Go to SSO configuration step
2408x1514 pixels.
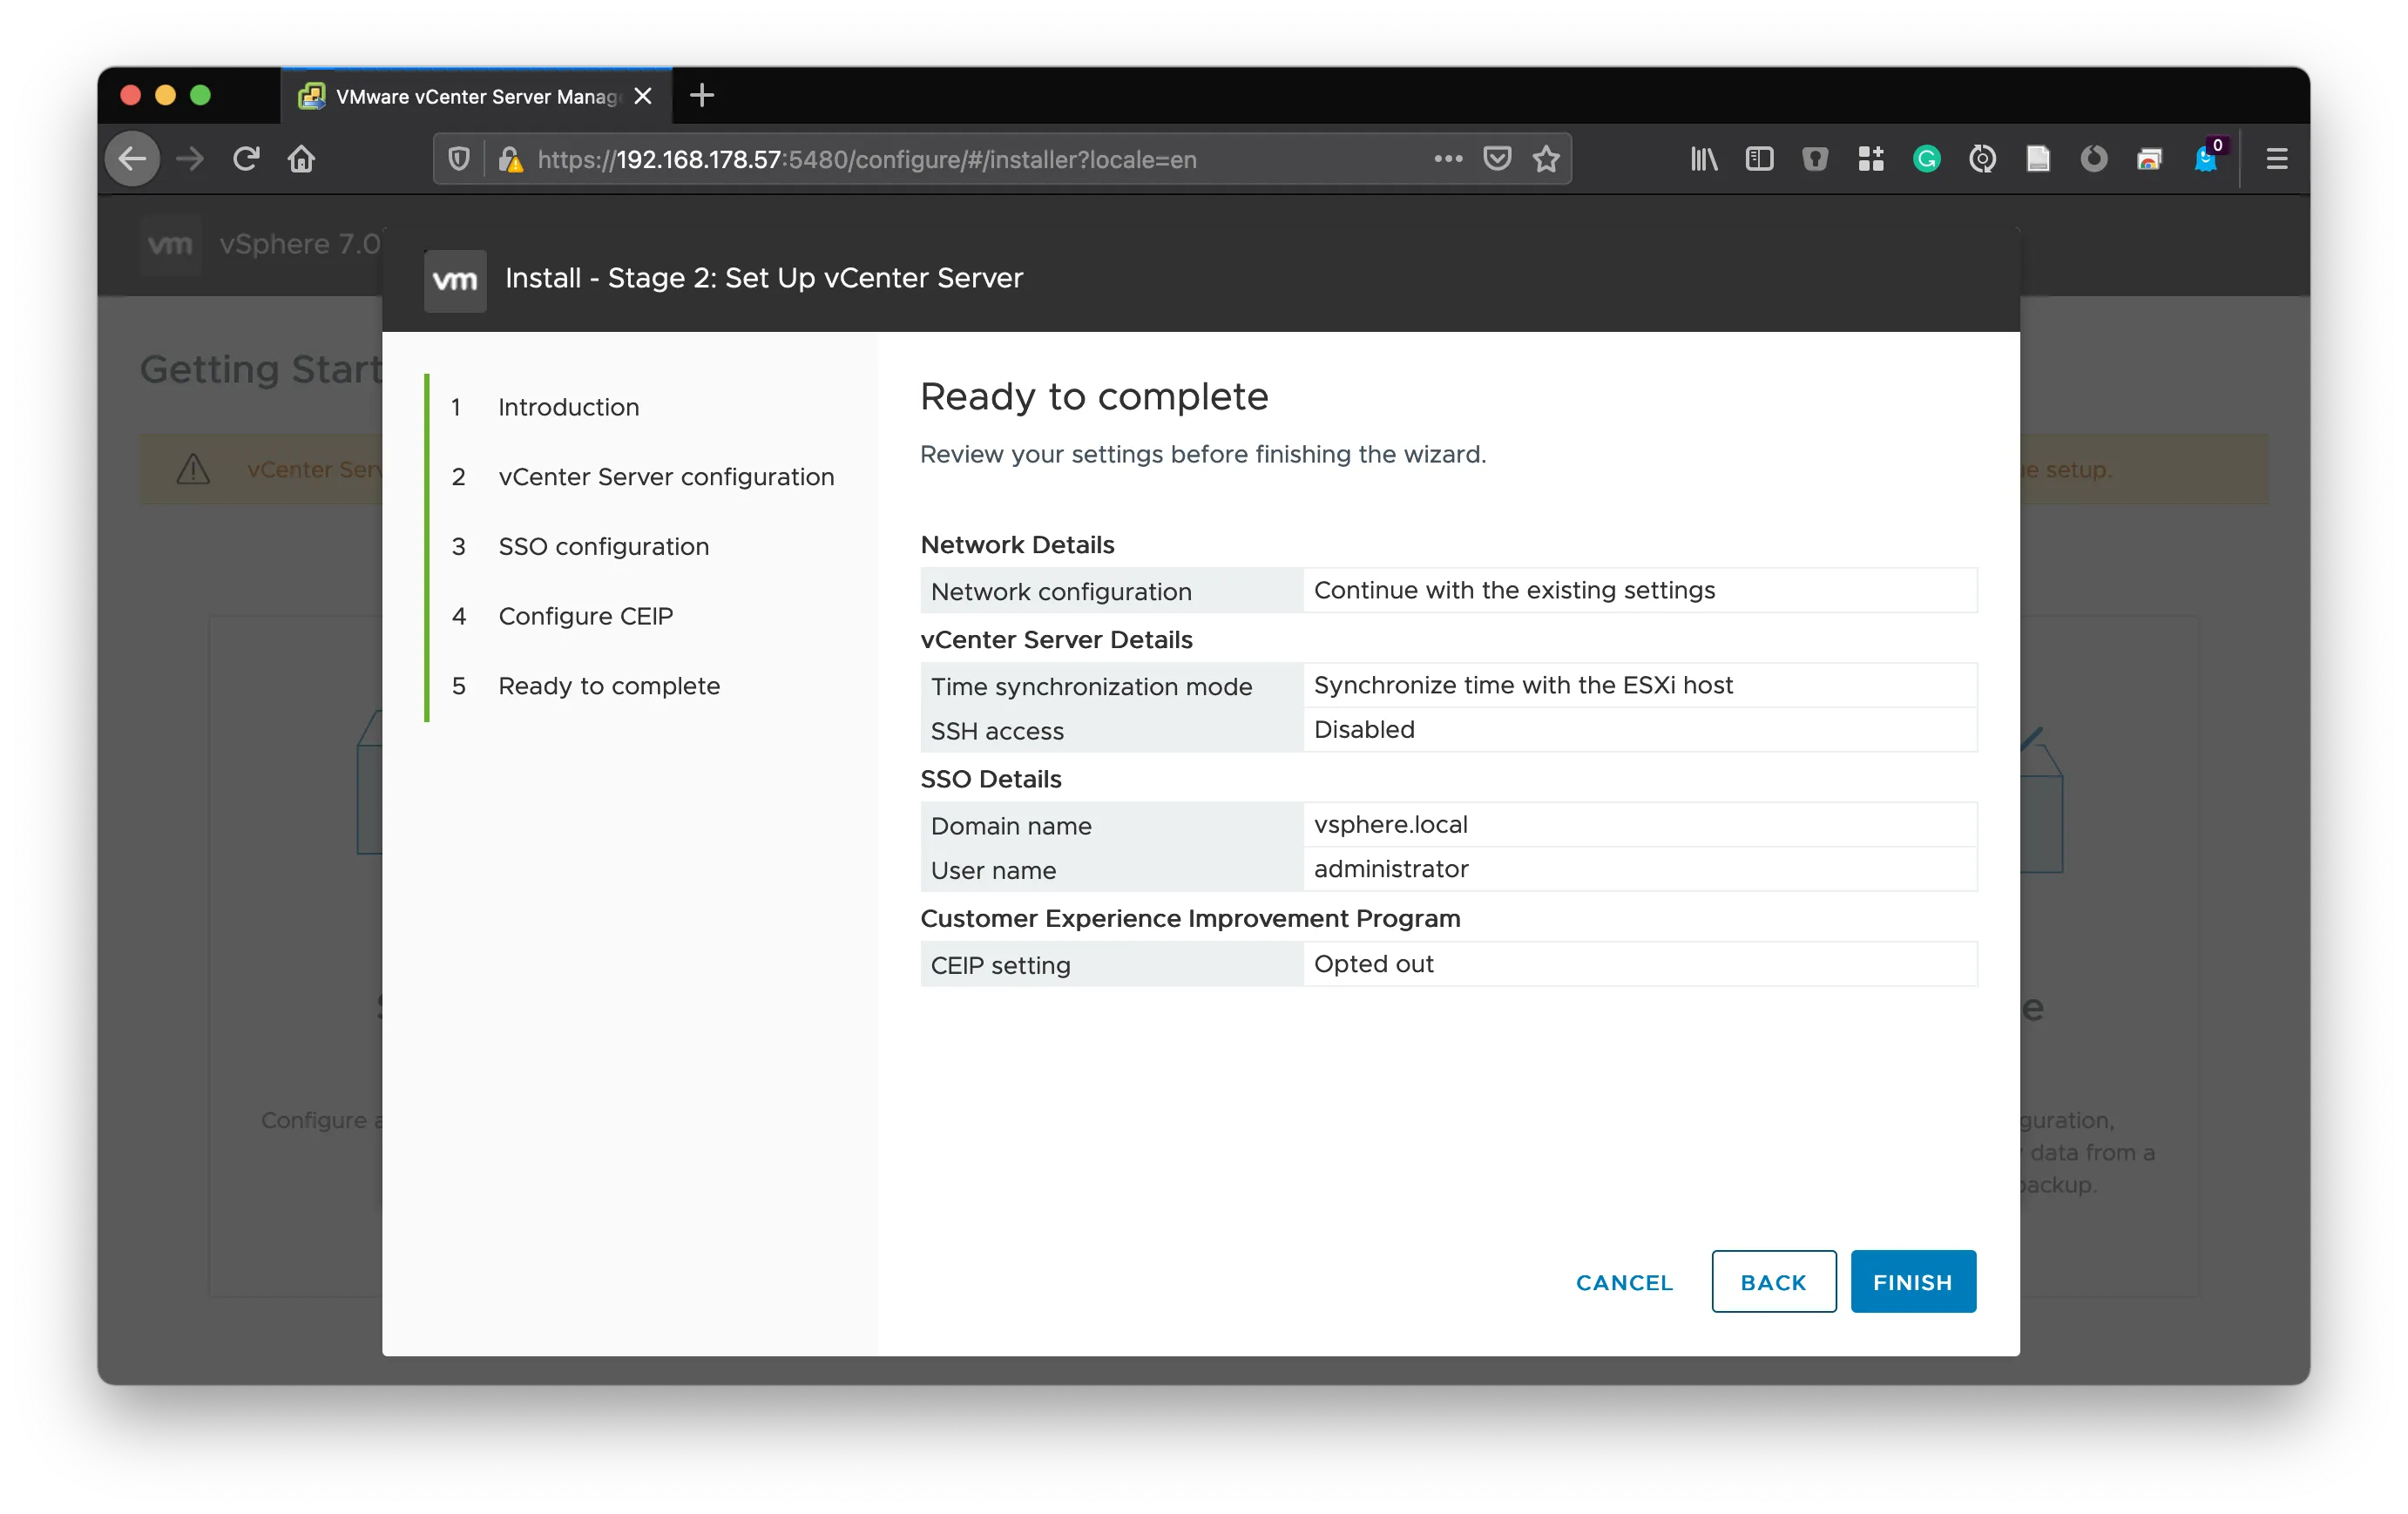(603, 546)
